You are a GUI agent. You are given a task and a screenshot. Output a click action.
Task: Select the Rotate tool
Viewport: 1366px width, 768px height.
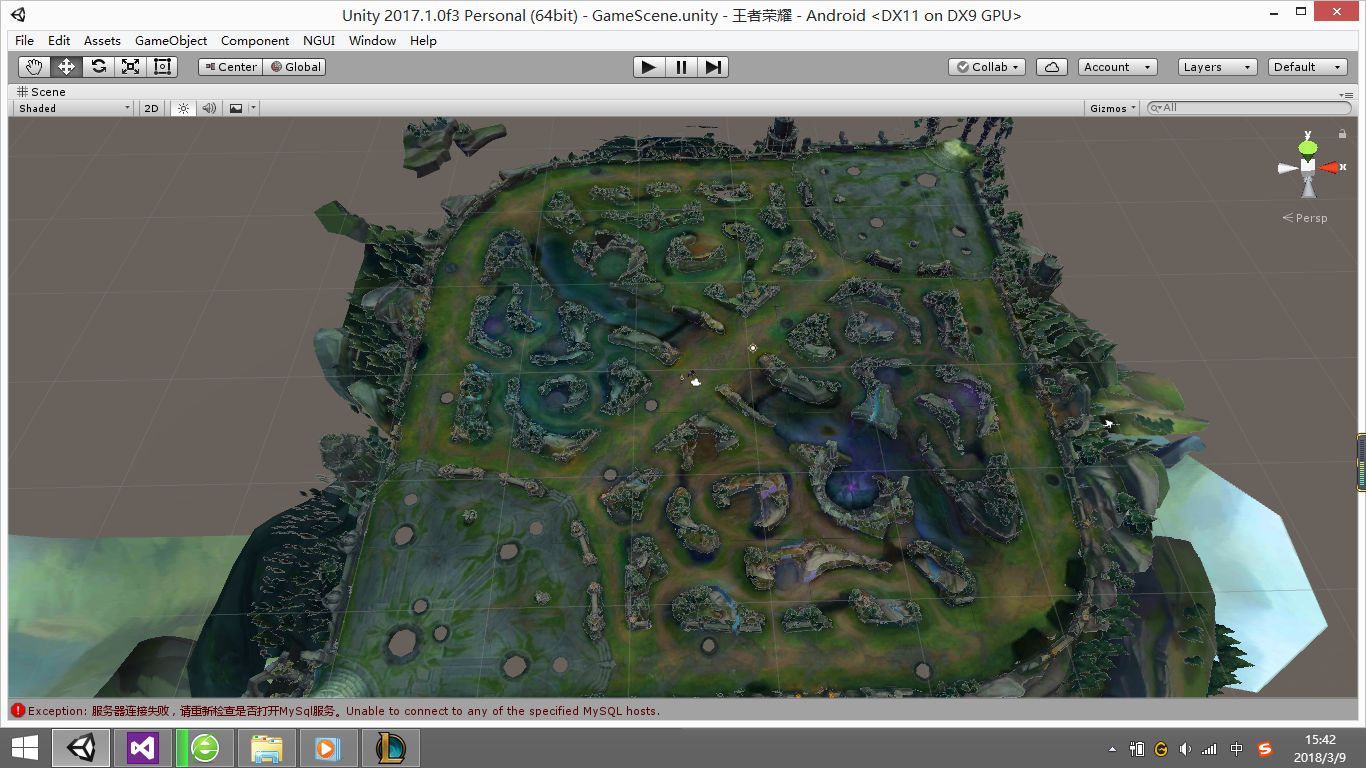tap(98, 67)
